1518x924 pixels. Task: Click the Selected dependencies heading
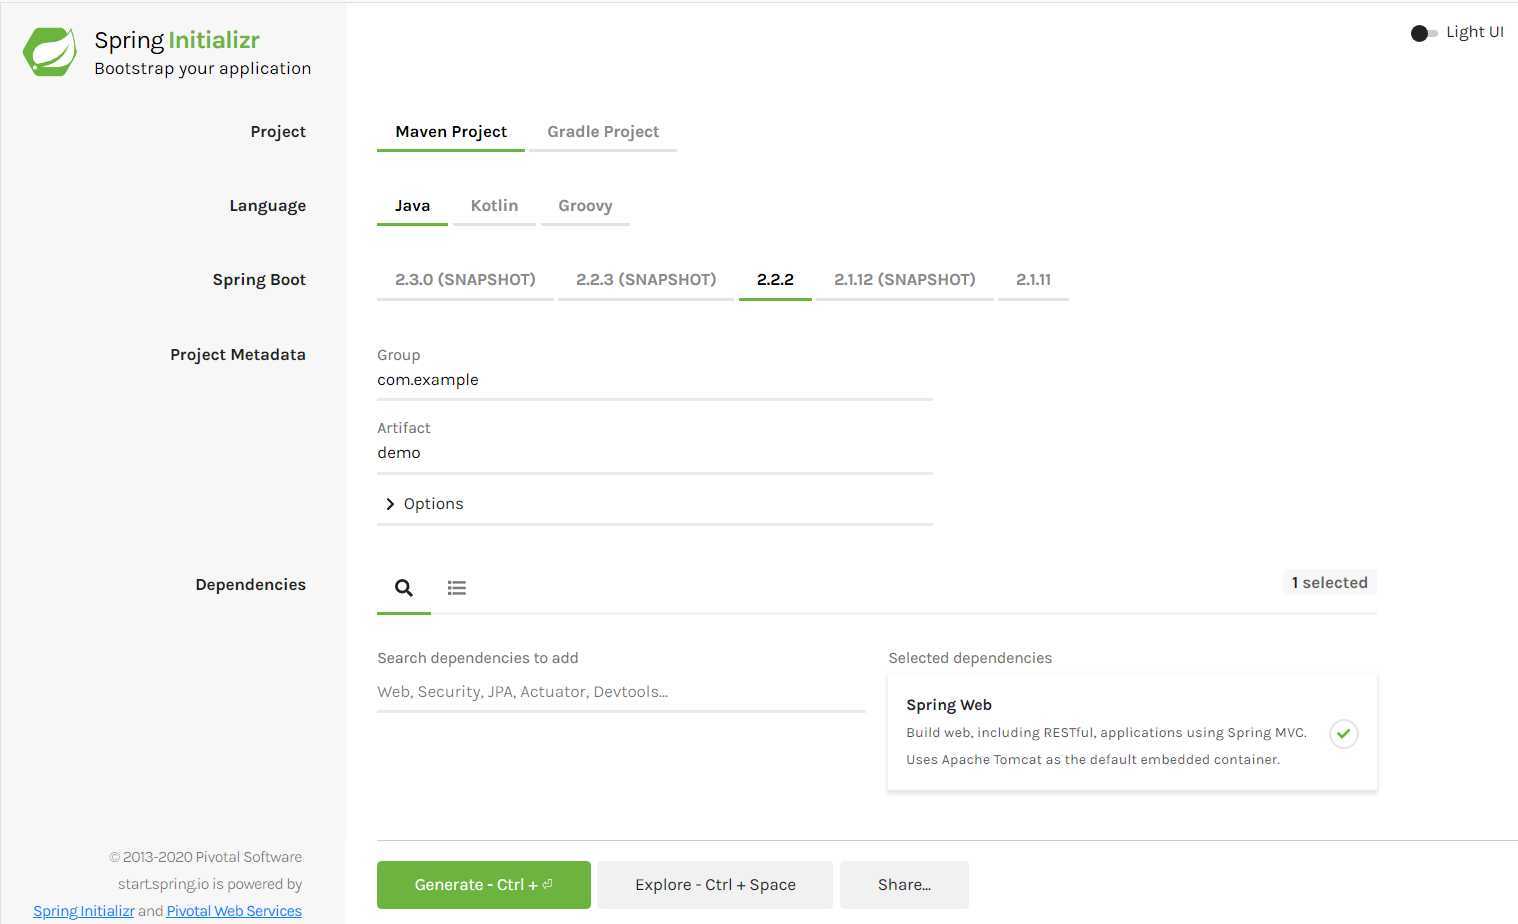click(970, 658)
